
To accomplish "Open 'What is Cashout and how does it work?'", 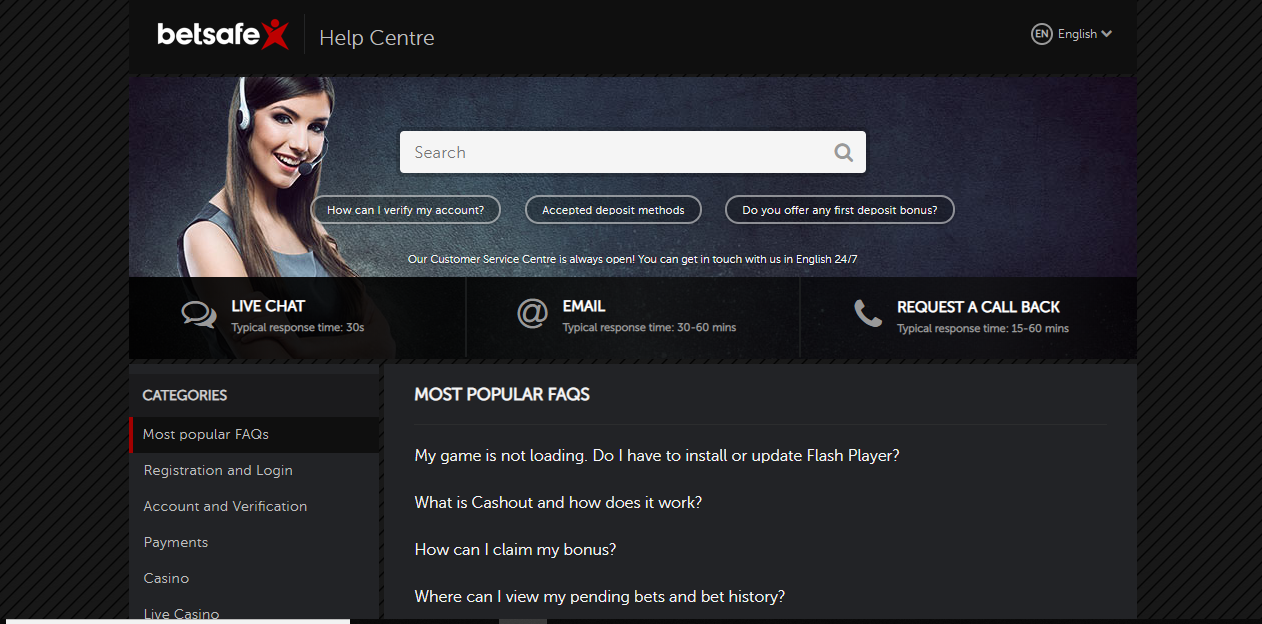I will [558, 502].
